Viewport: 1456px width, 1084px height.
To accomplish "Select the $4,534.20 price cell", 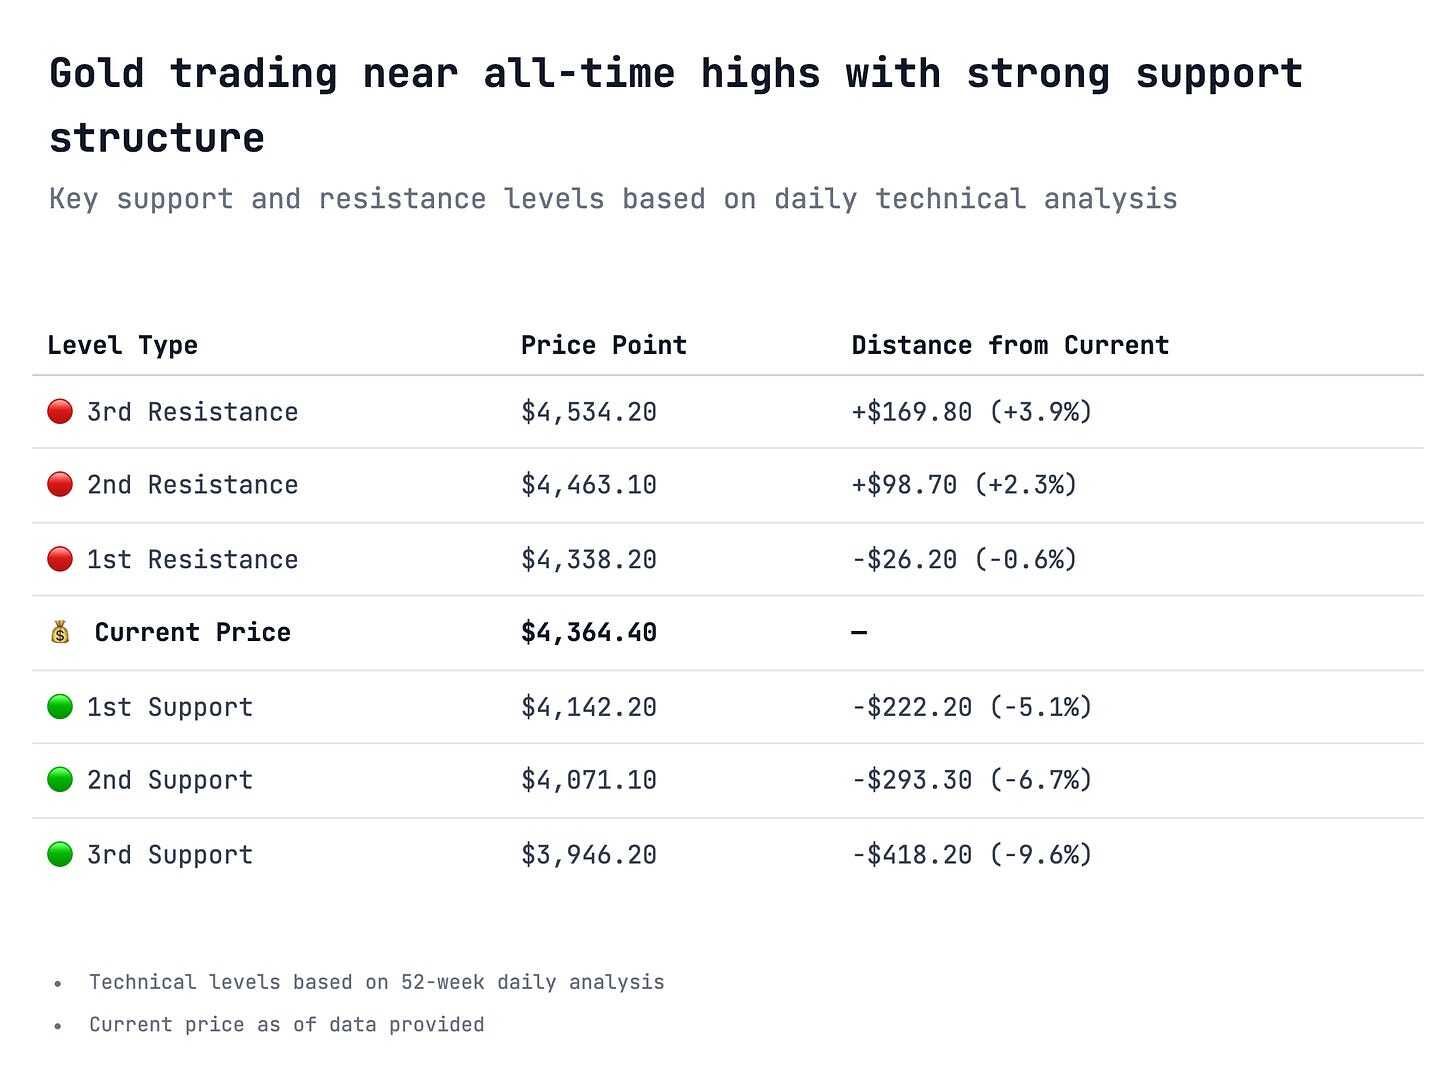I will coord(589,412).
